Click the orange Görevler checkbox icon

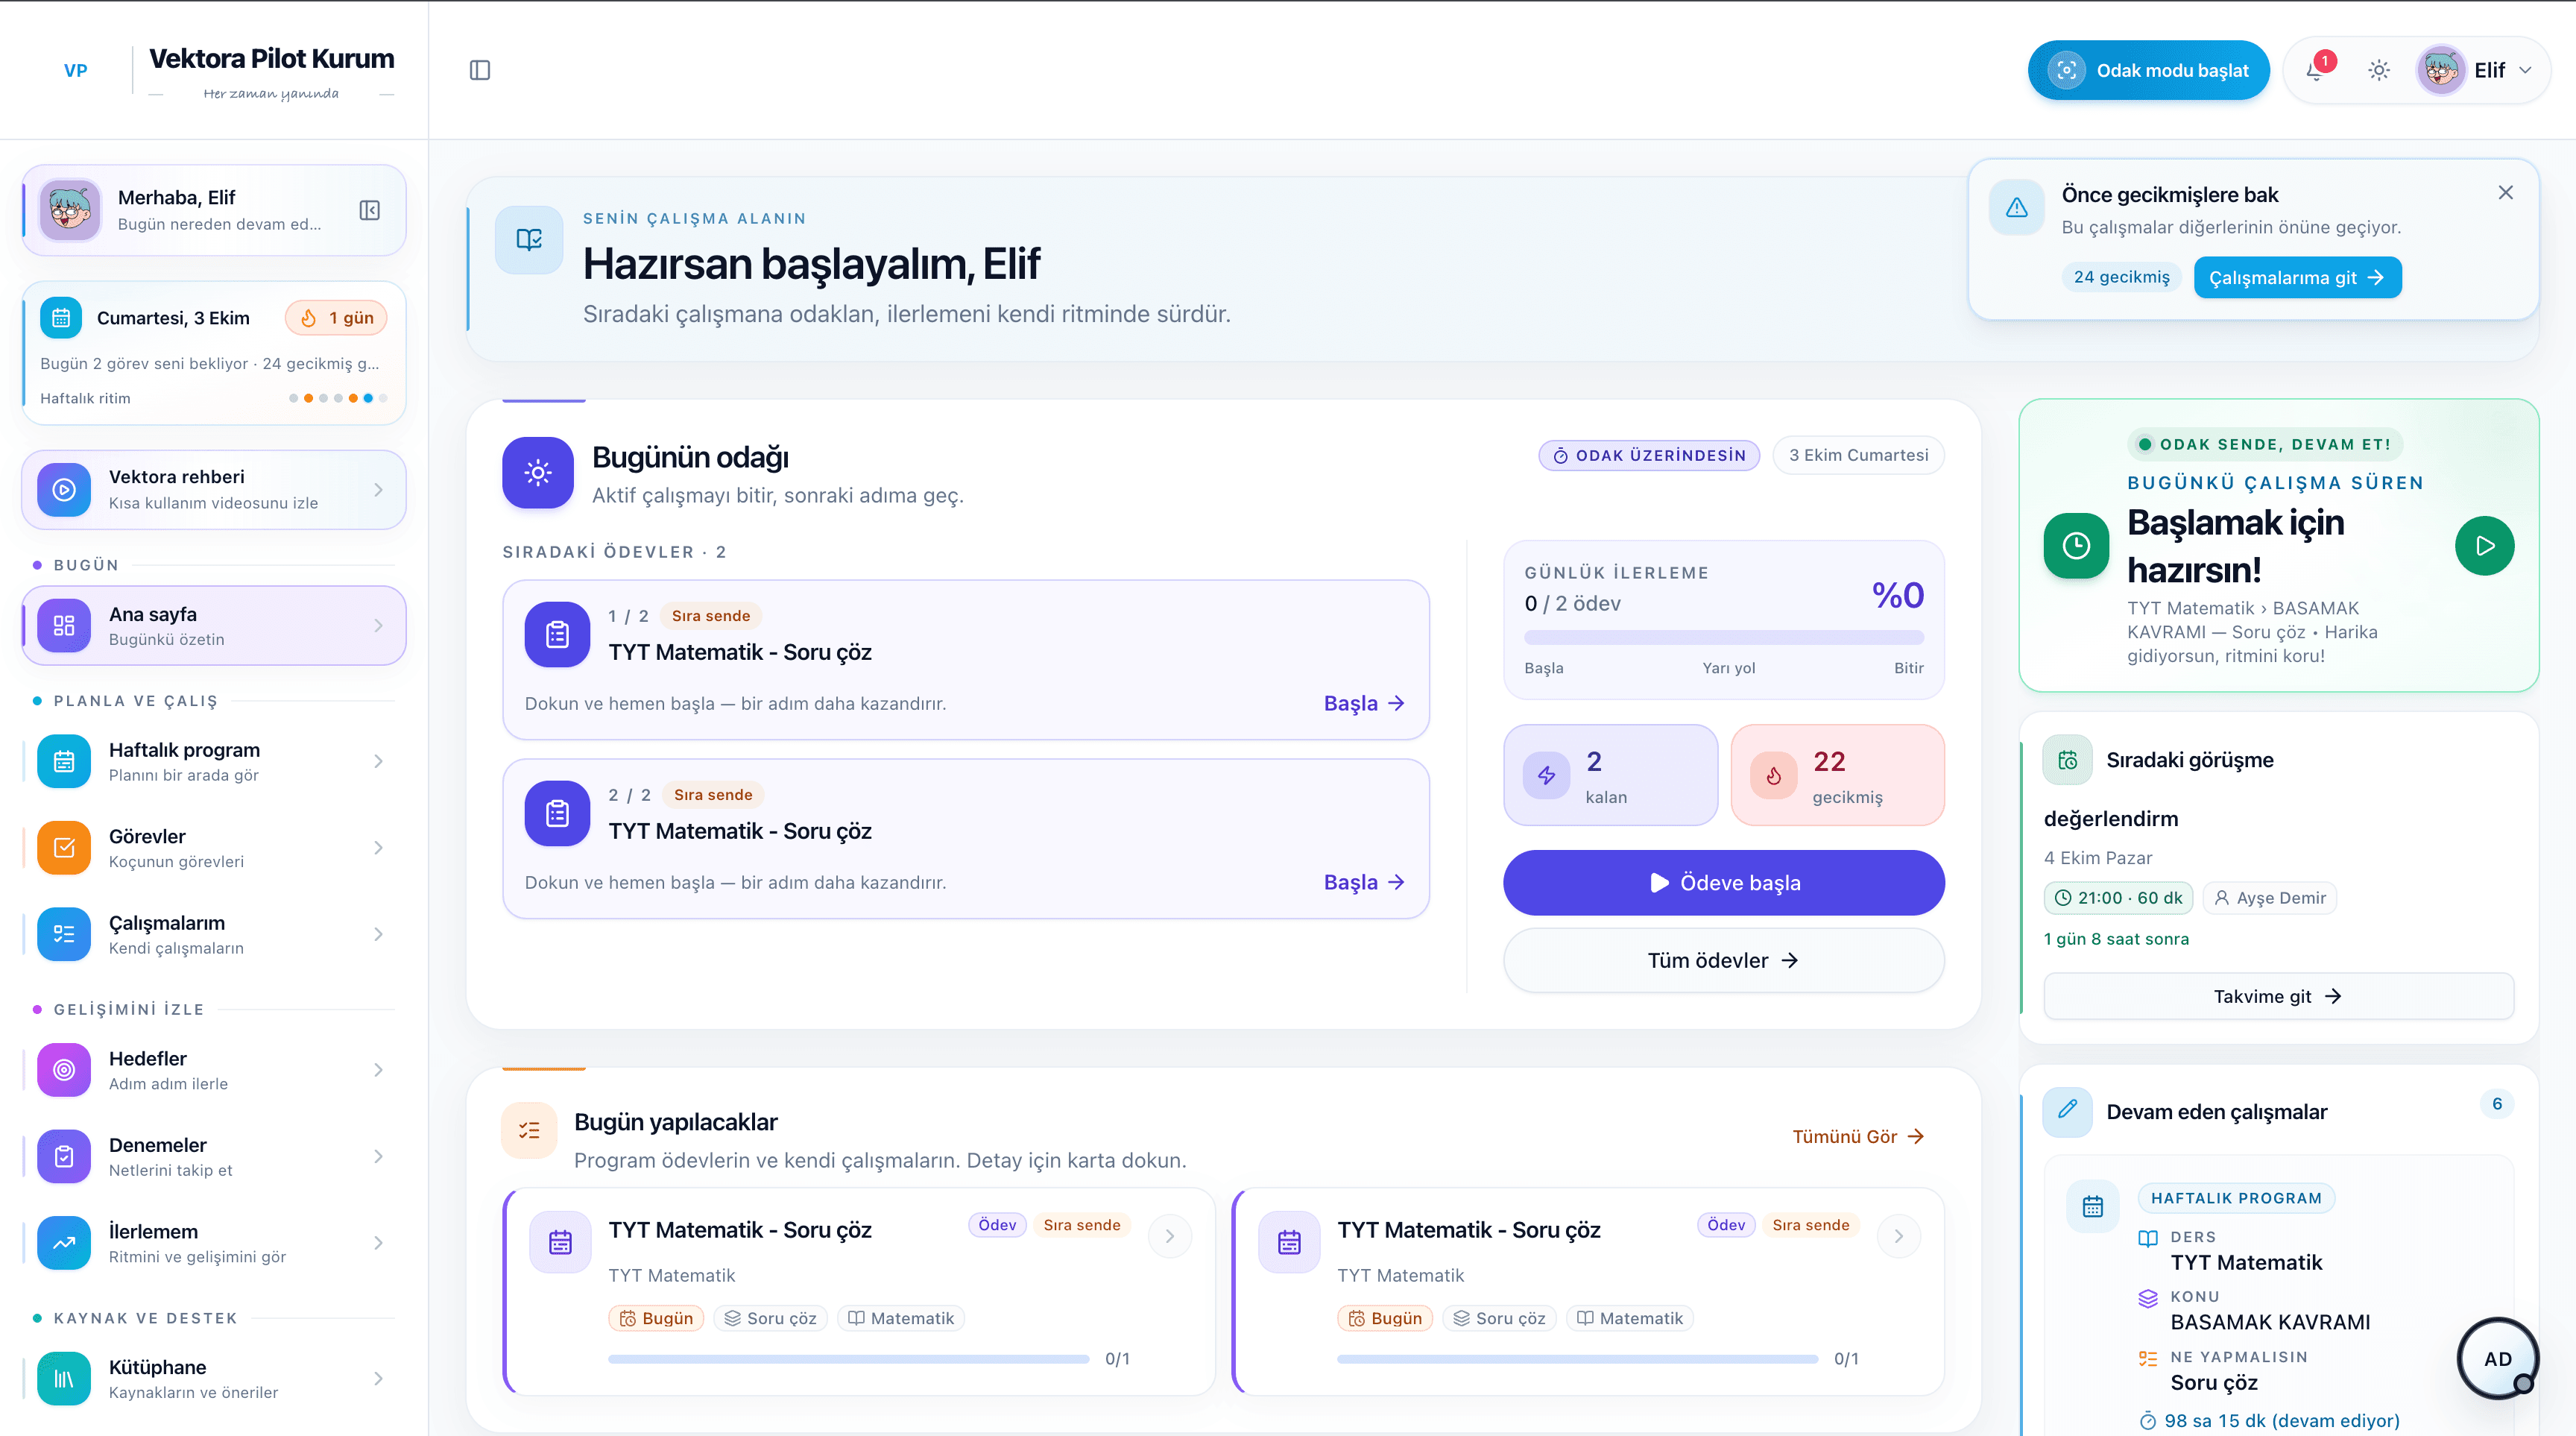(64, 847)
